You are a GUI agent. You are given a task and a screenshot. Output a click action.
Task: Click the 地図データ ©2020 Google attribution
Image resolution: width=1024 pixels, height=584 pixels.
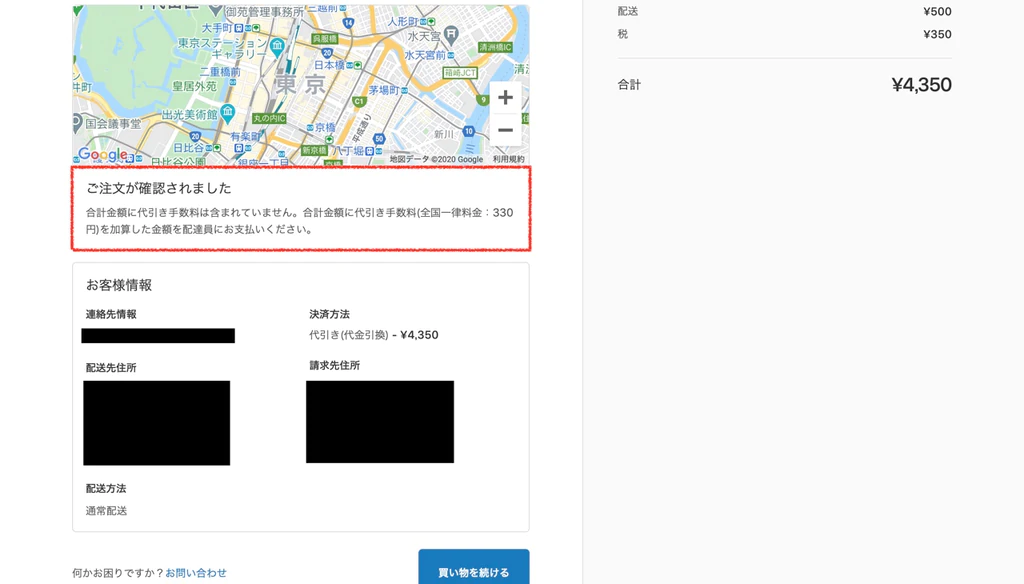click(x=436, y=159)
